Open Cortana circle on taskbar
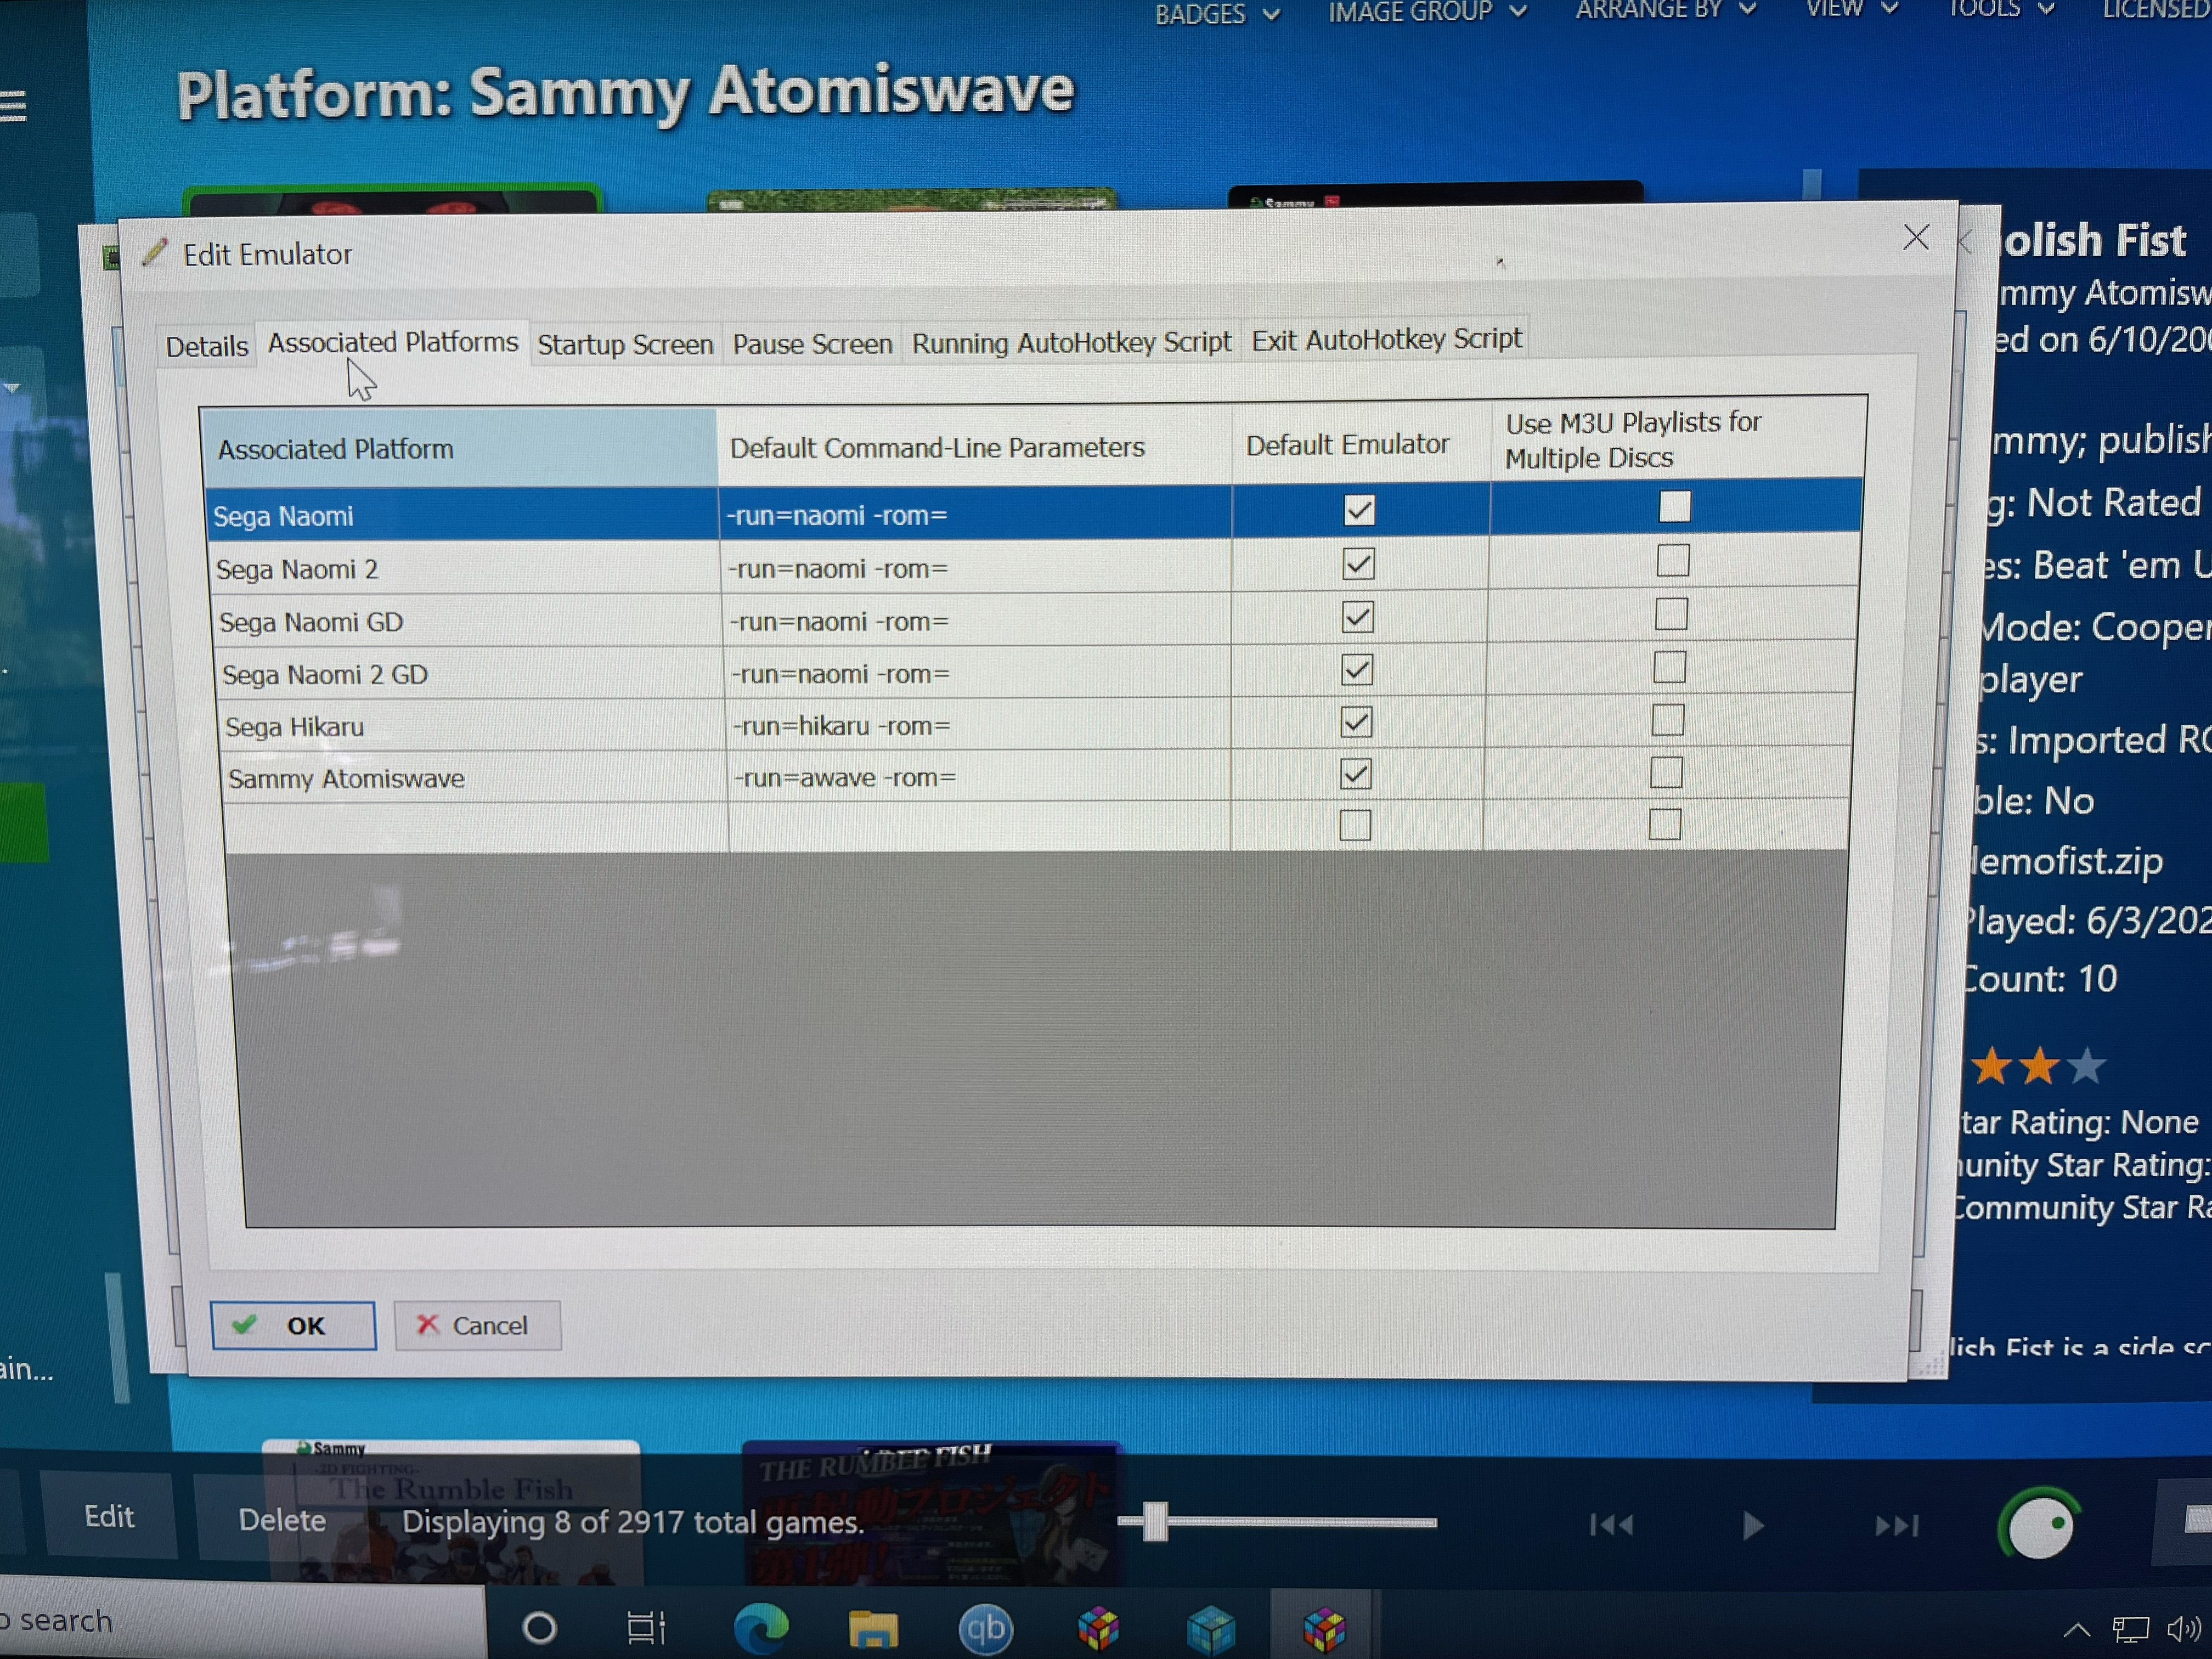Image resolution: width=2212 pixels, height=1659 pixels. [x=540, y=1627]
